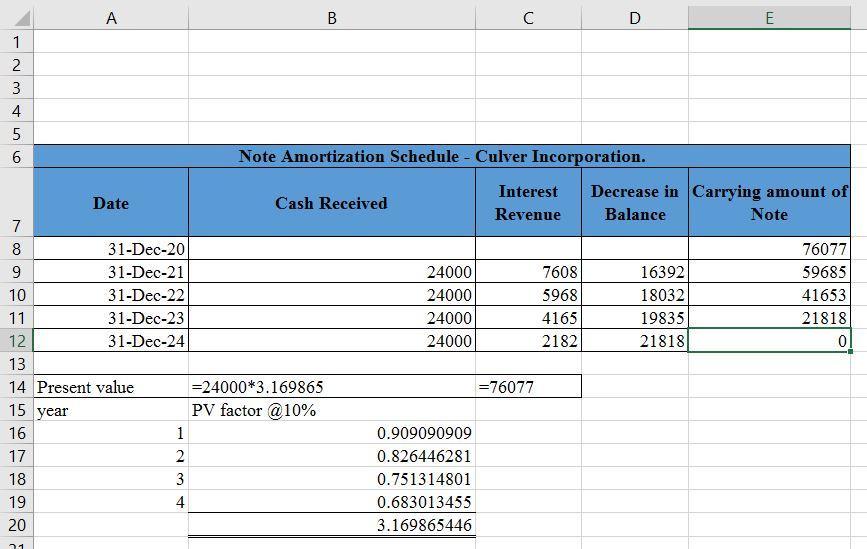The image size is (867, 549).
Task: Select column E header
Action: 769,18
